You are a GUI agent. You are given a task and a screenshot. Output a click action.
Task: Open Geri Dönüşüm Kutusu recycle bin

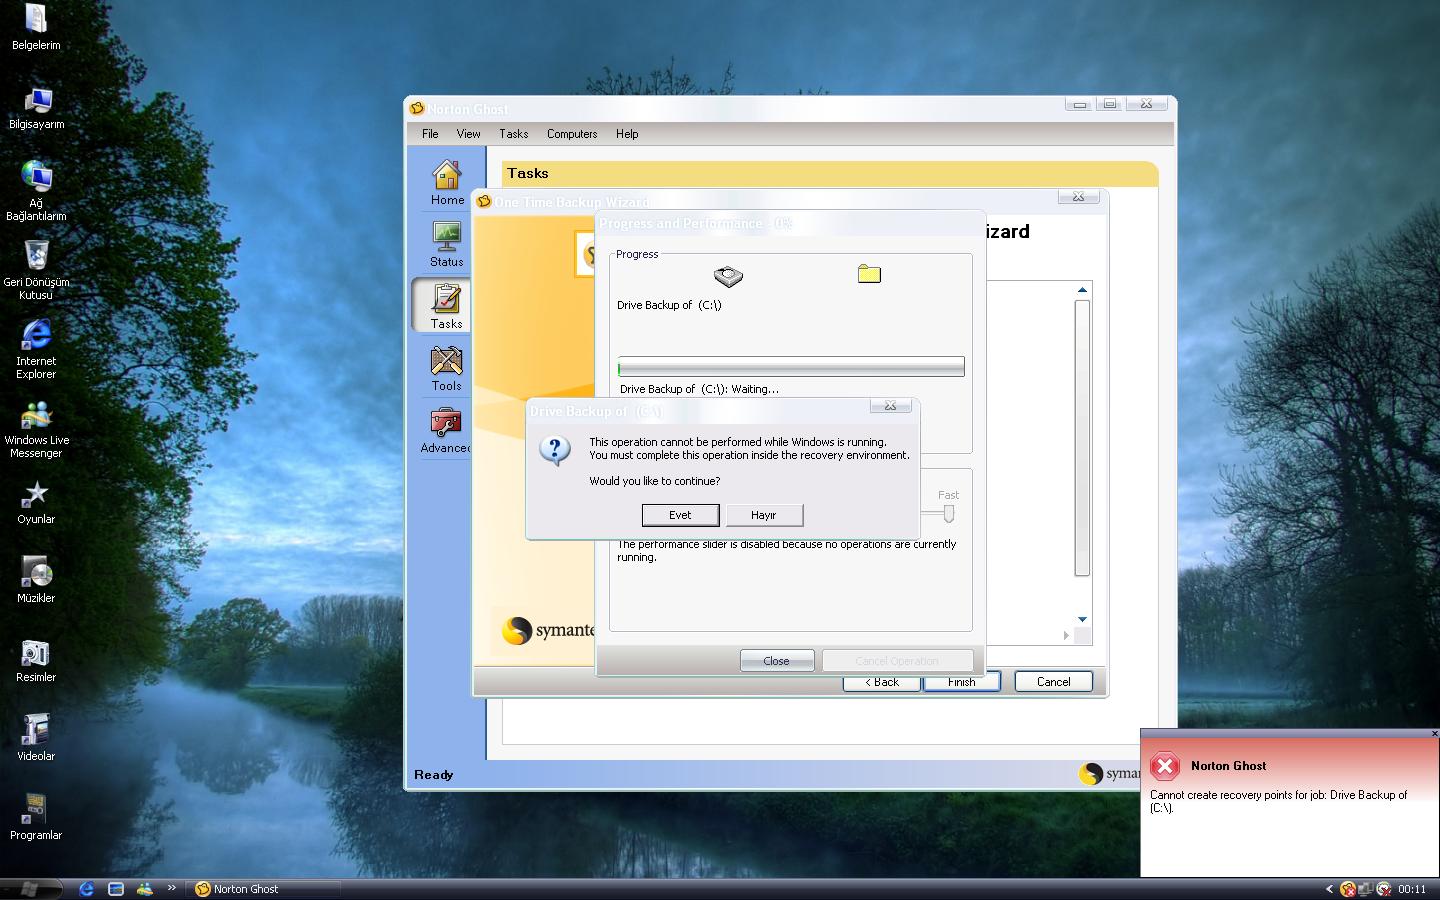click(x=36, y=270)
